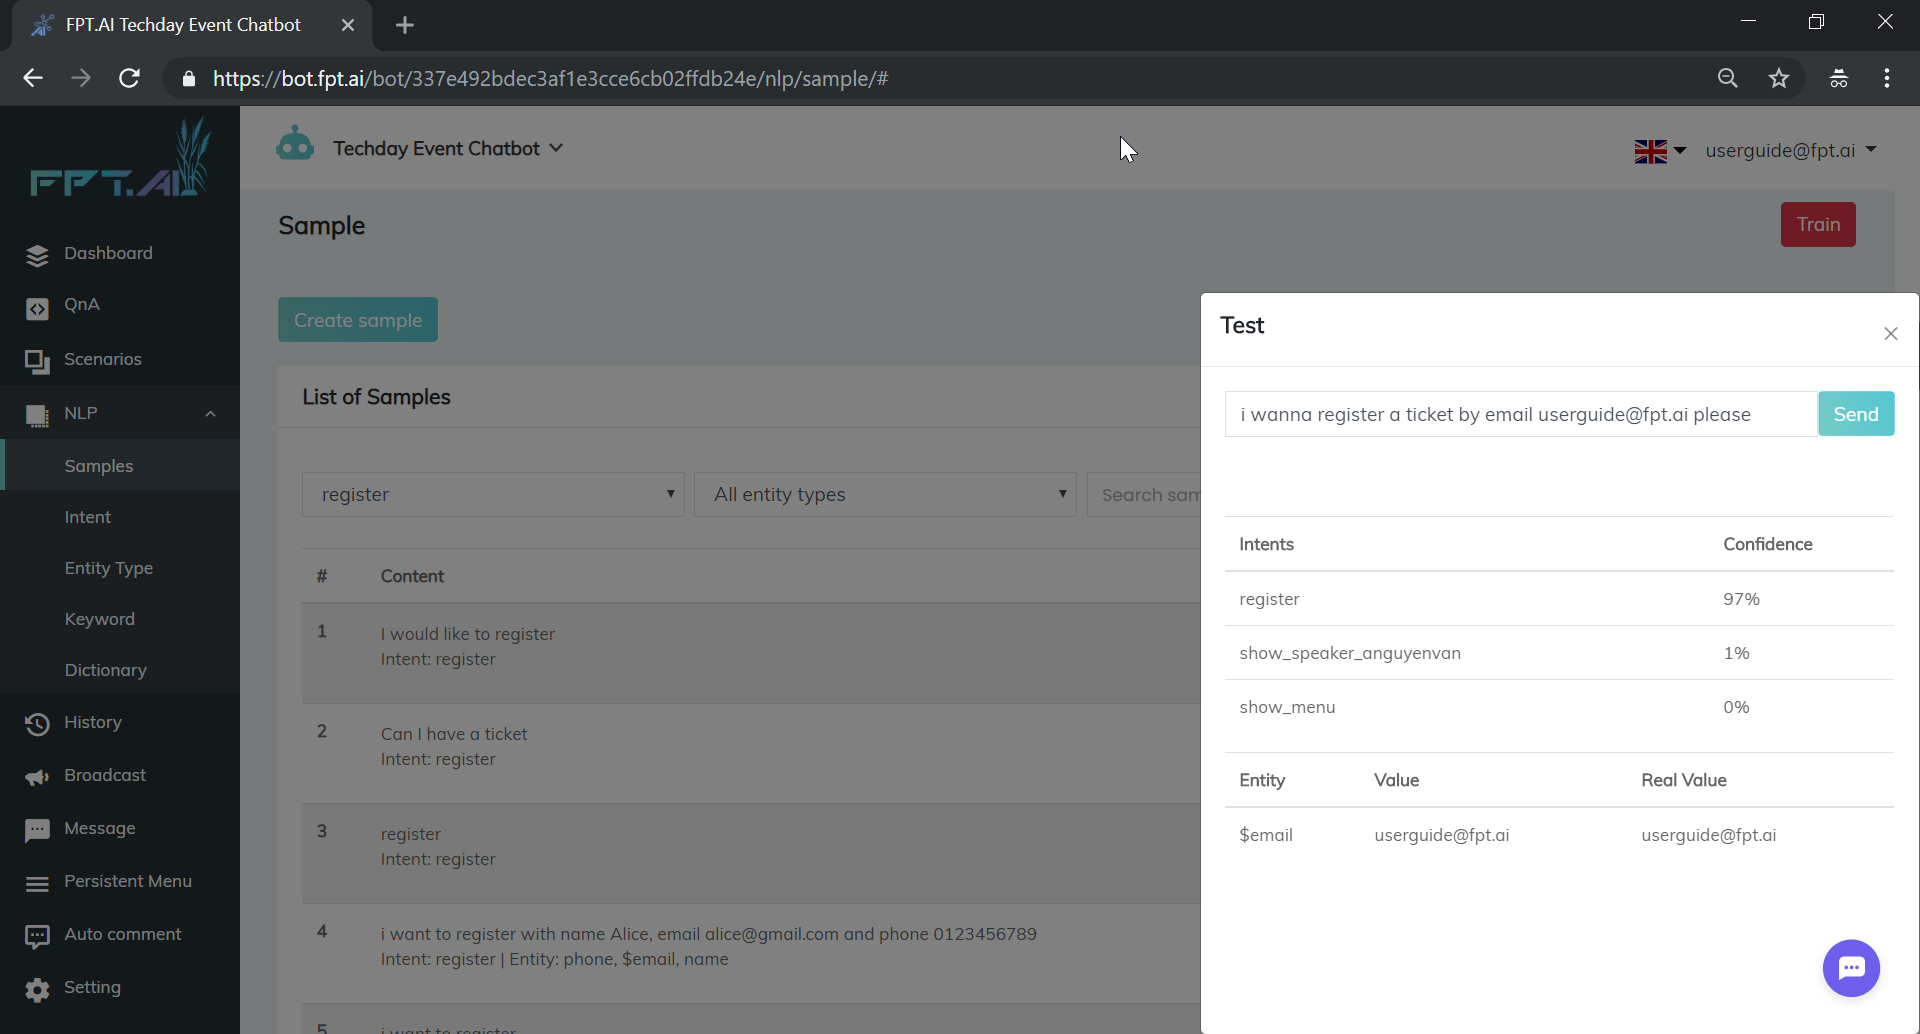The image size is (1920, 1034).
Task: Click the Search sample field
Action: point(1144,494)
